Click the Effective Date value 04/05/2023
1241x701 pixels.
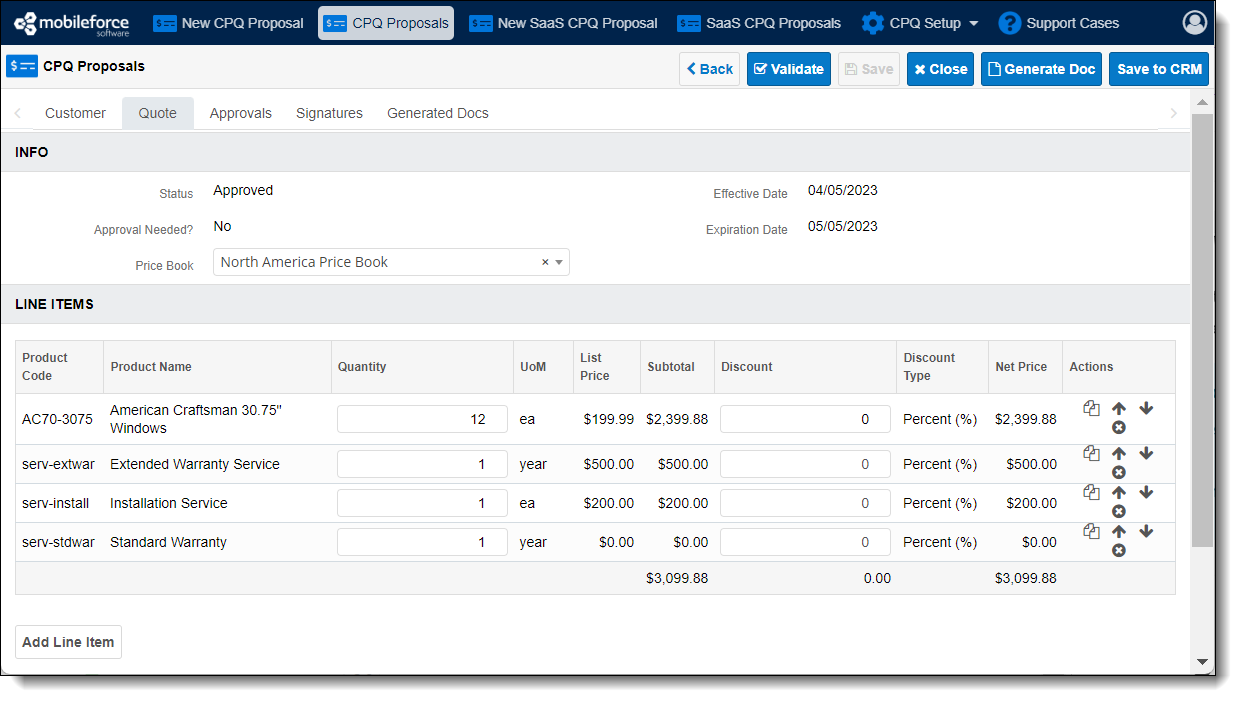pos(843,190)
